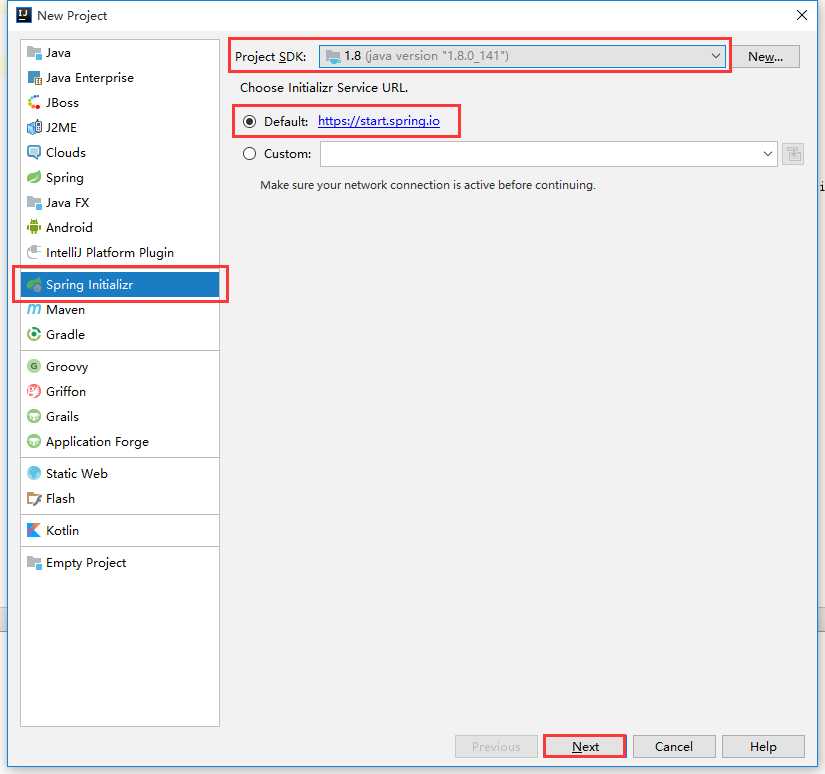Click the disabled add-URL icon beside Custom field
This screenshot has width=825, height=774.
pyautogui.click(x=793, y=154)
